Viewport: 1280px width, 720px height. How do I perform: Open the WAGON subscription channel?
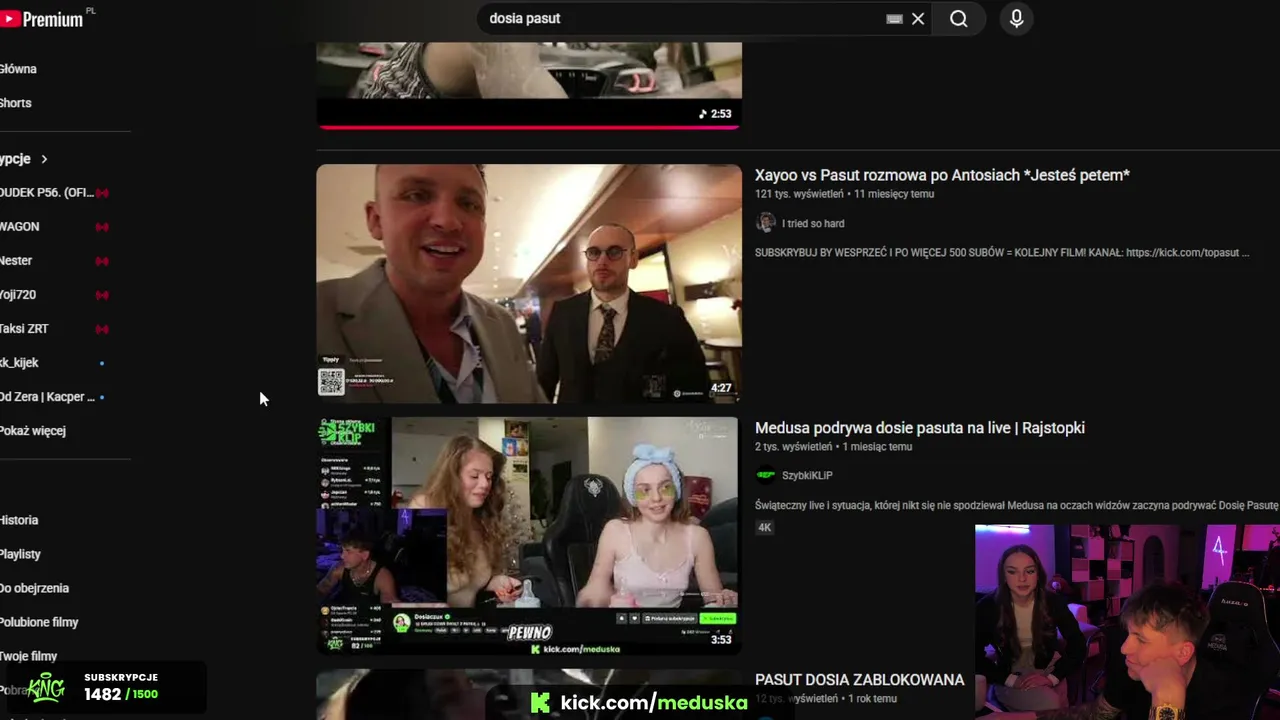point(20,227)
